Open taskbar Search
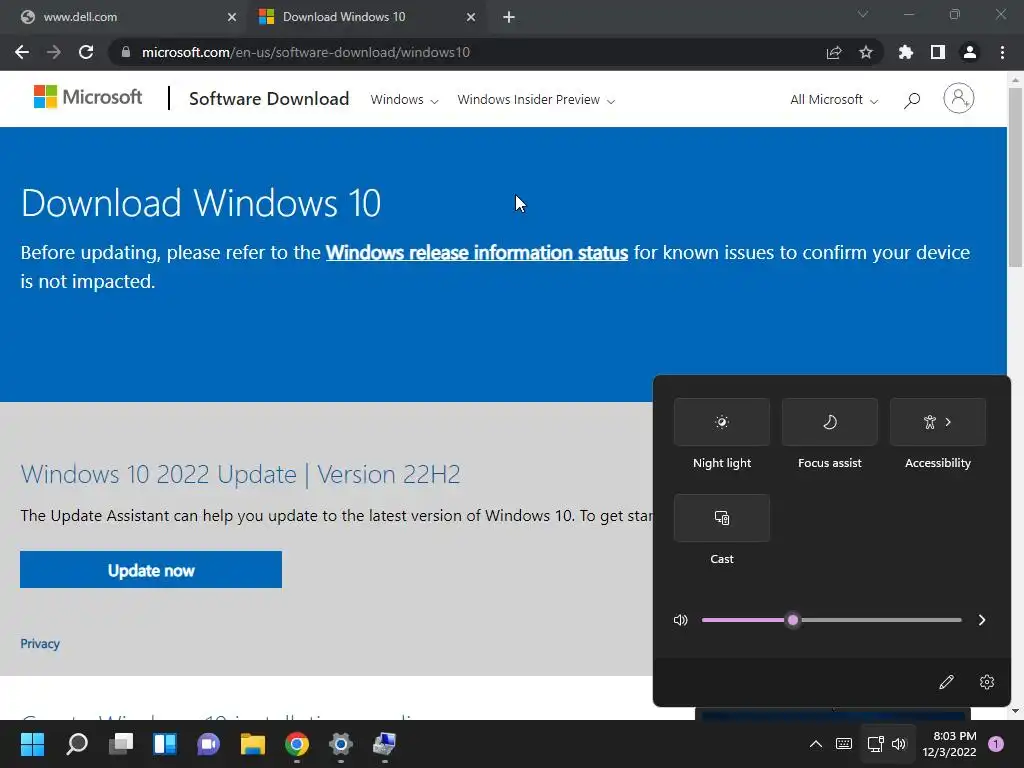Viewport: 1024px width, 768px height. coord(77,744)
